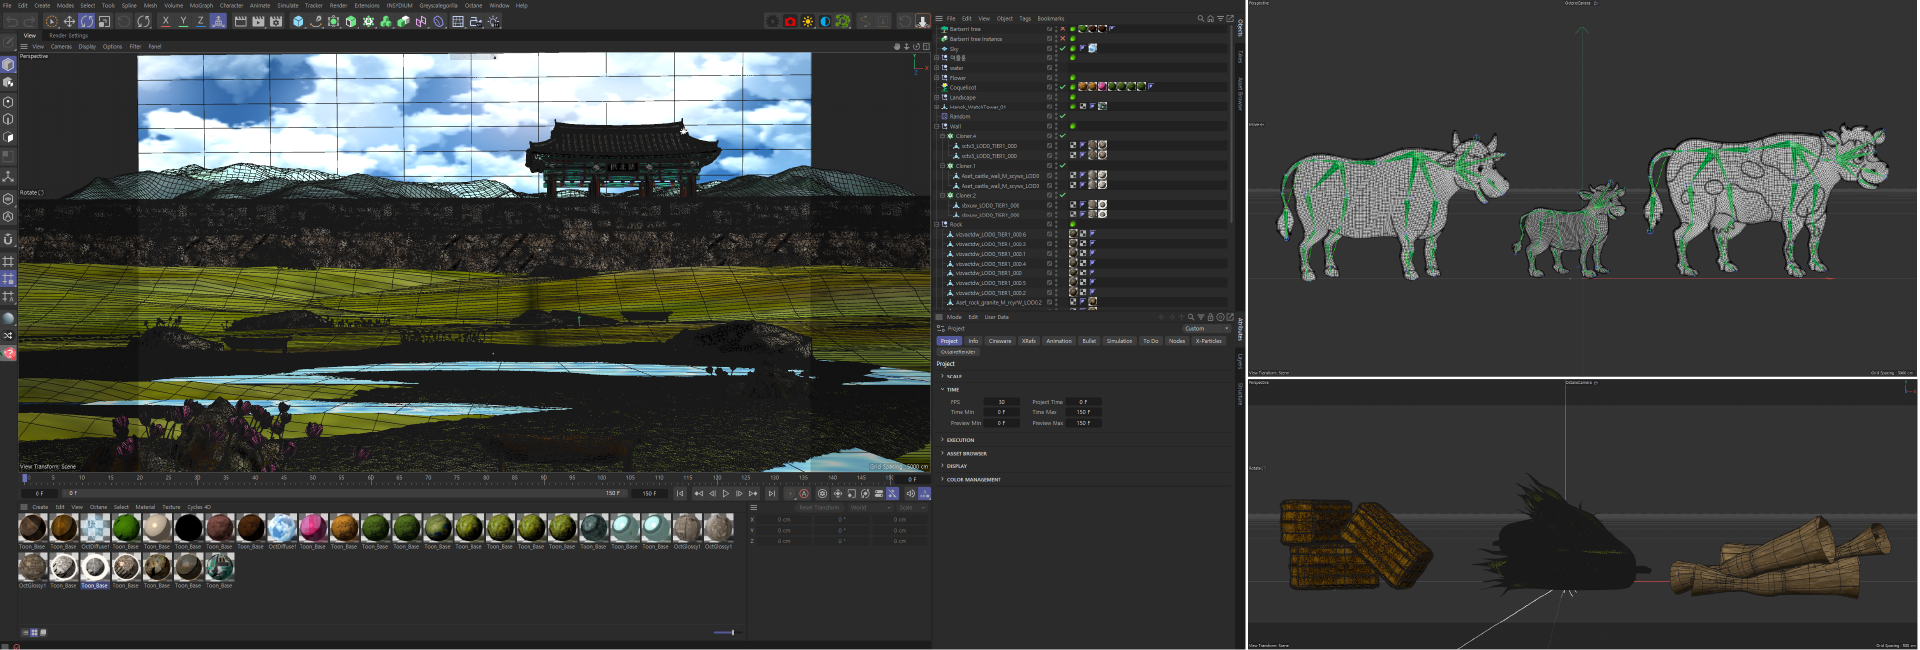Screen dimensions: 1920x650
Task: Select the Rotate tool
Action: (87, 21)
